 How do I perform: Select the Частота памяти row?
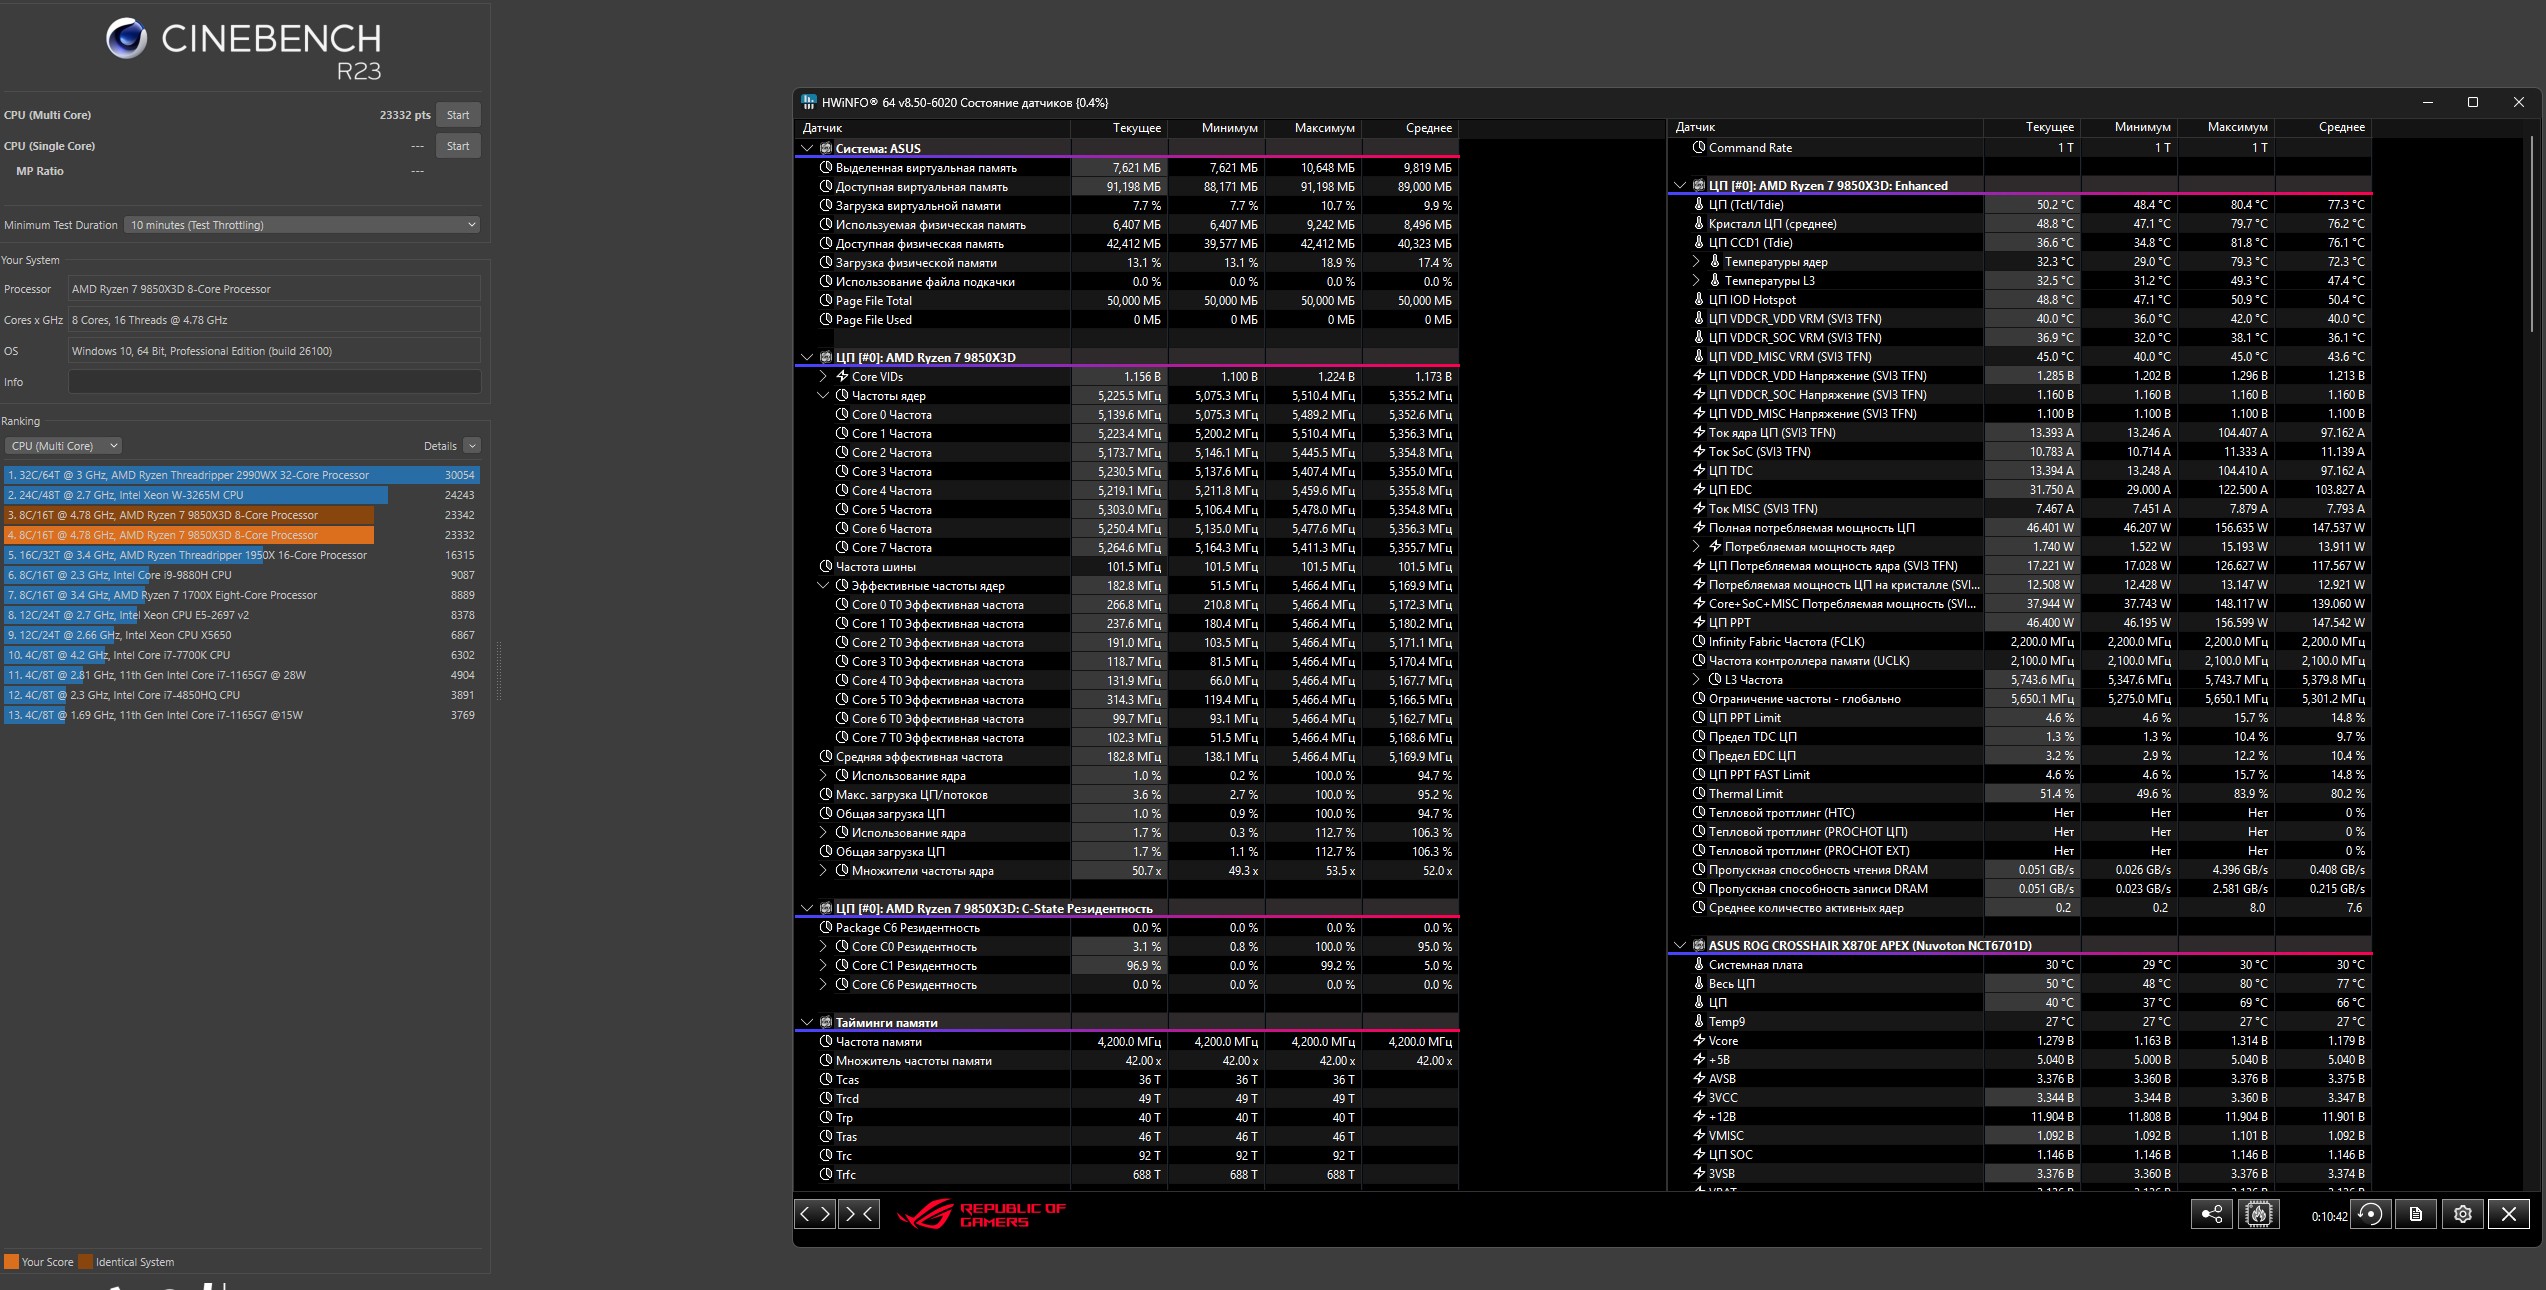point(1127,1042)
